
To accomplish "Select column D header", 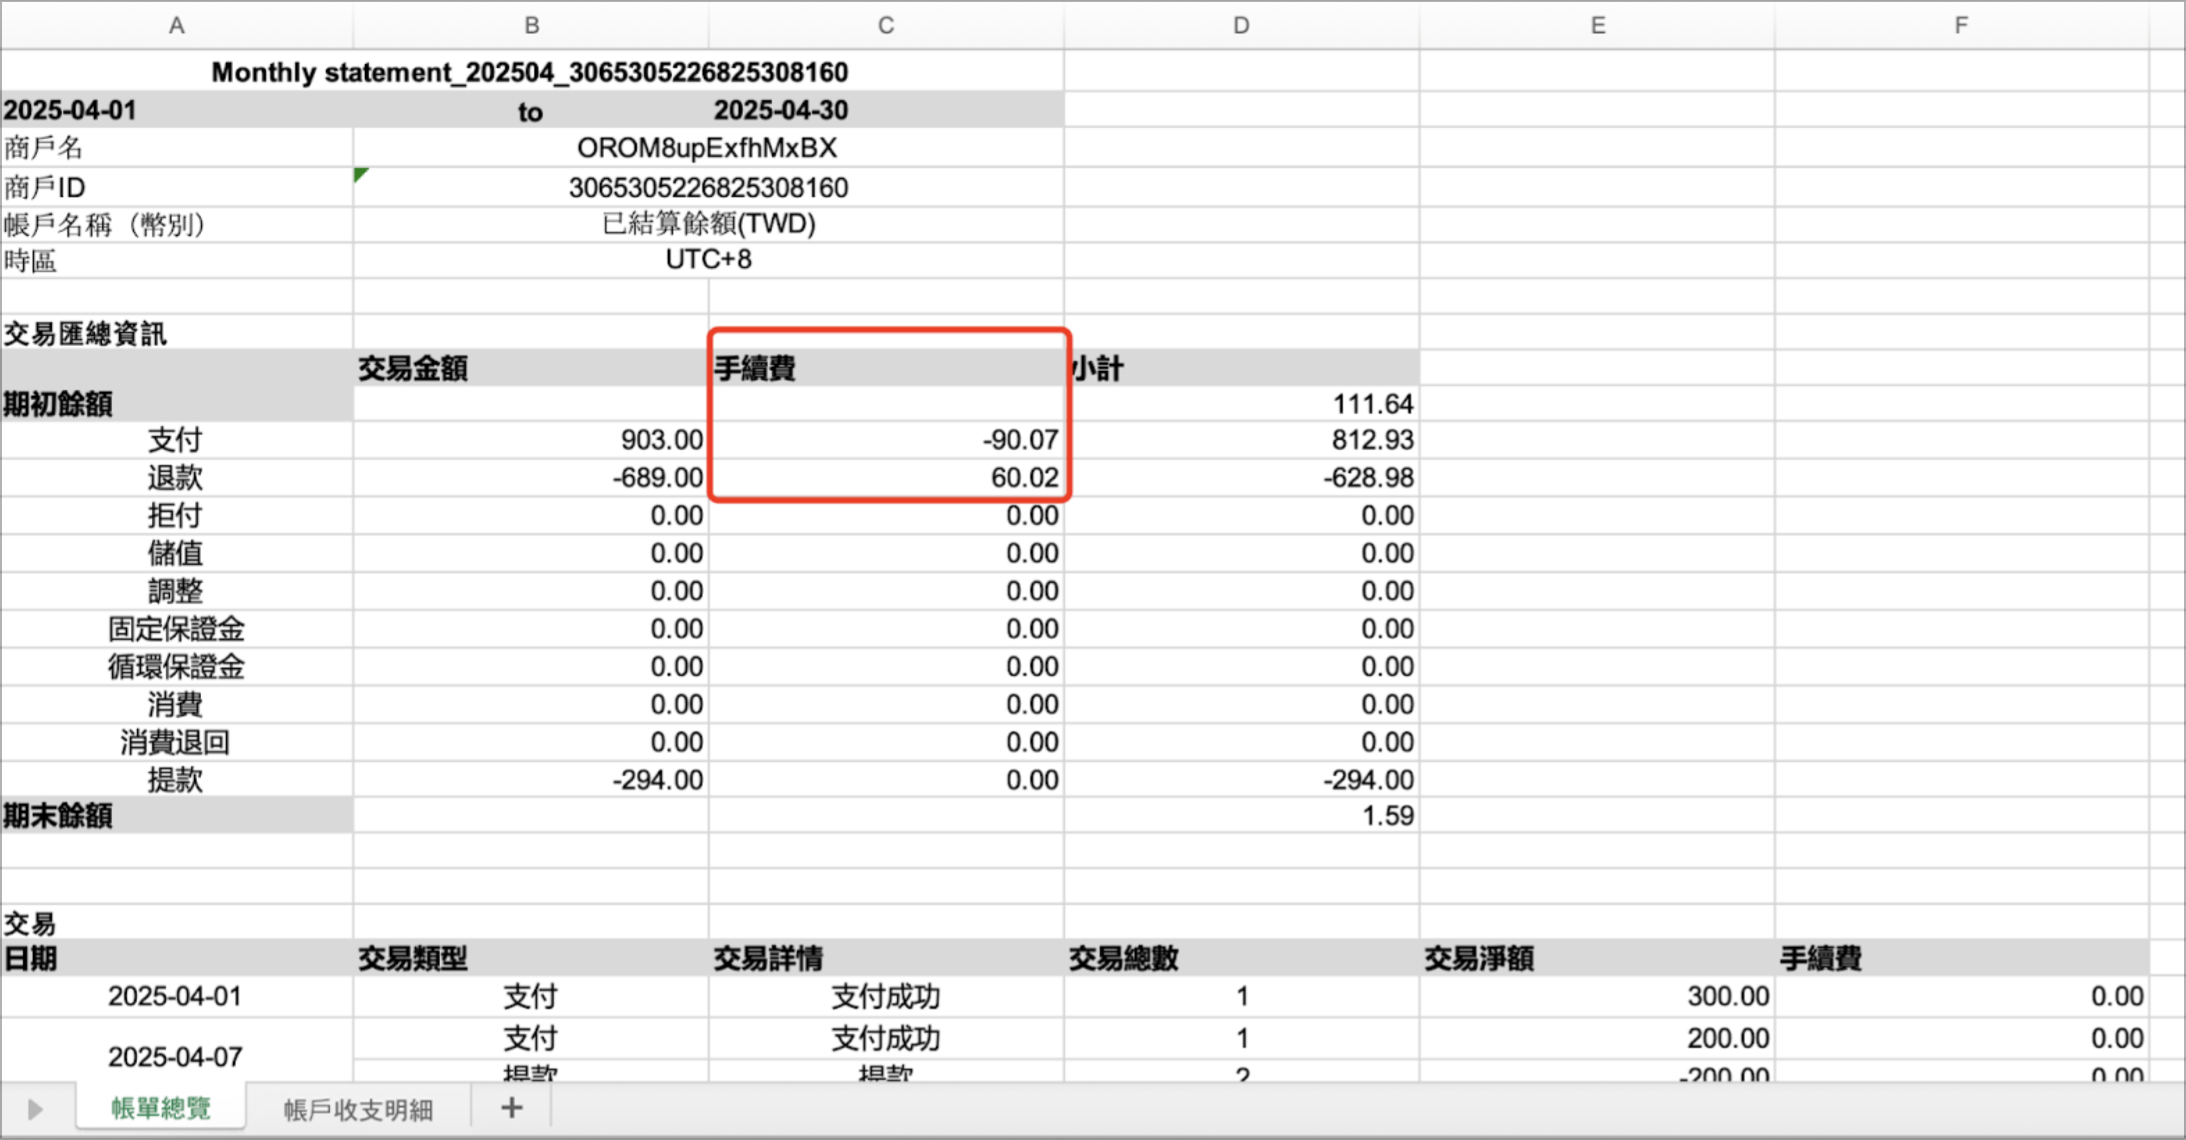I will [x=1241, y=26].
